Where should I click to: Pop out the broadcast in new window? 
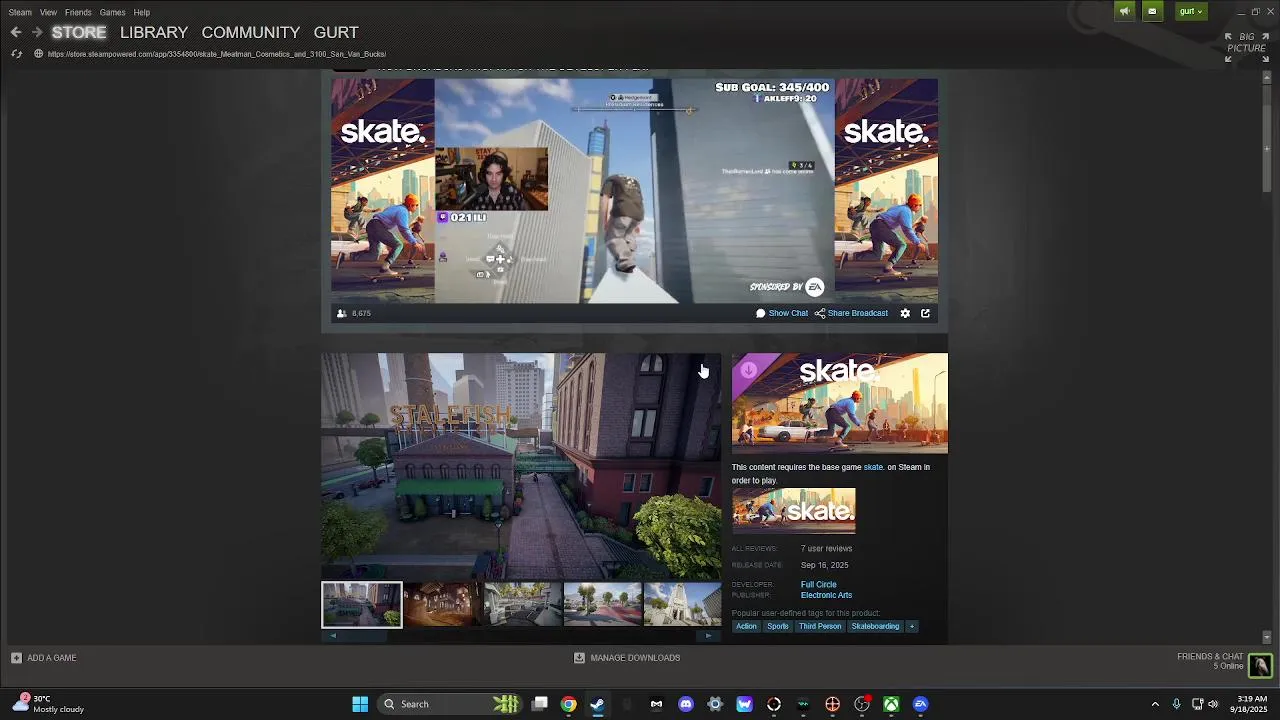pyautogui.click(x=925, y=313)
